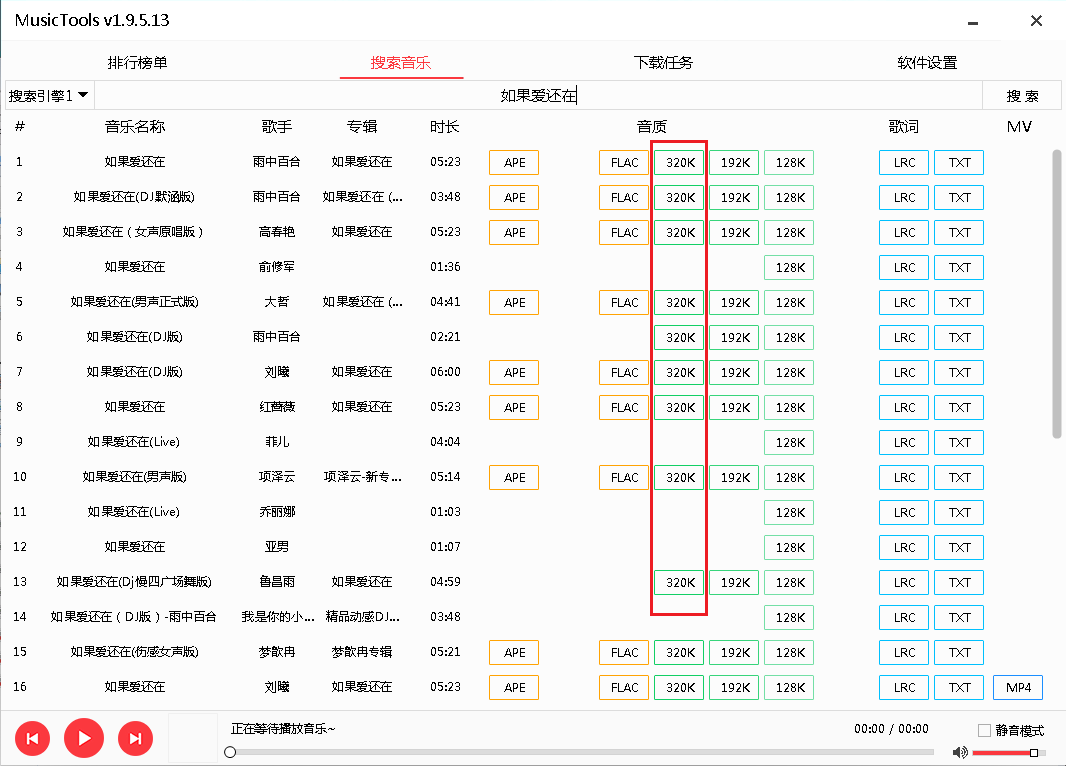Skip to the next track
Viewport: 1066px width, 766px height.
(135, 738)
